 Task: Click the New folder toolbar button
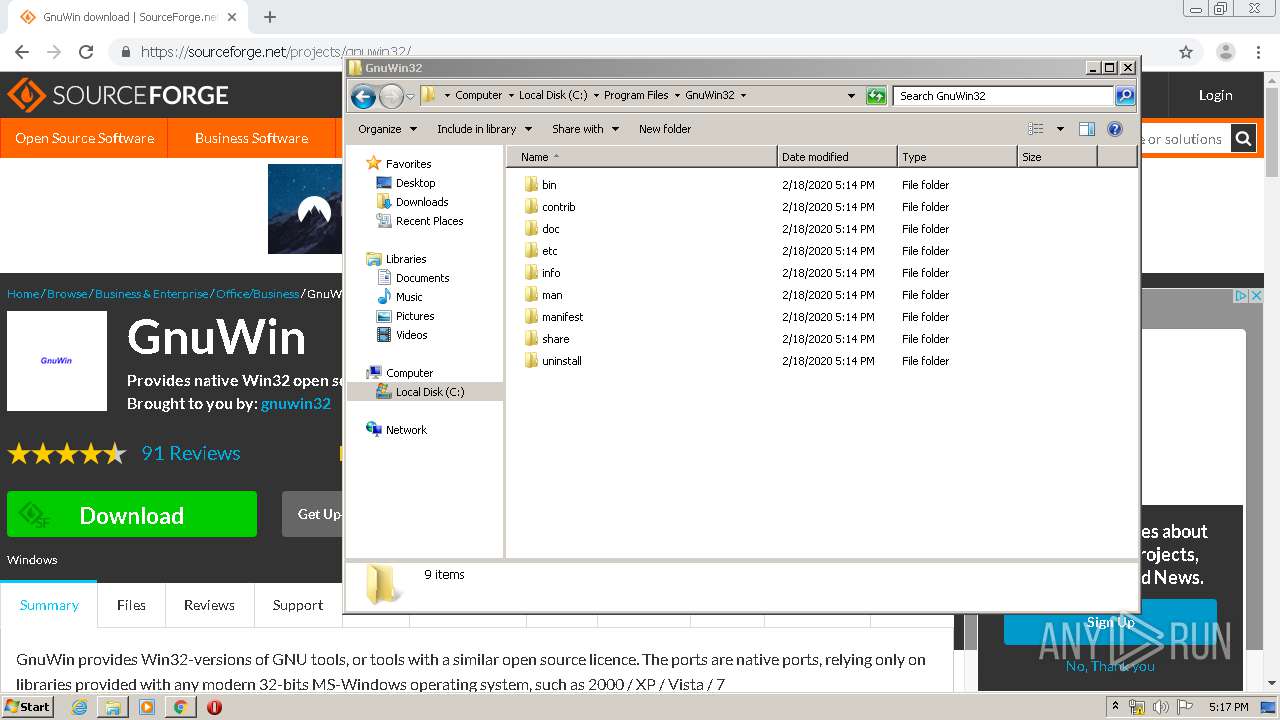pyautogui.click(x=665, y=129)
